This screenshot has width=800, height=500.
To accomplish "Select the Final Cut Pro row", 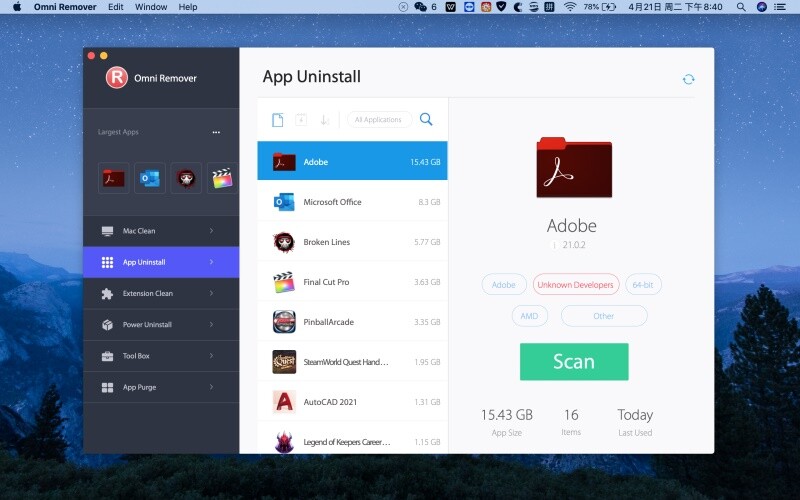I will tap(352, 282).
